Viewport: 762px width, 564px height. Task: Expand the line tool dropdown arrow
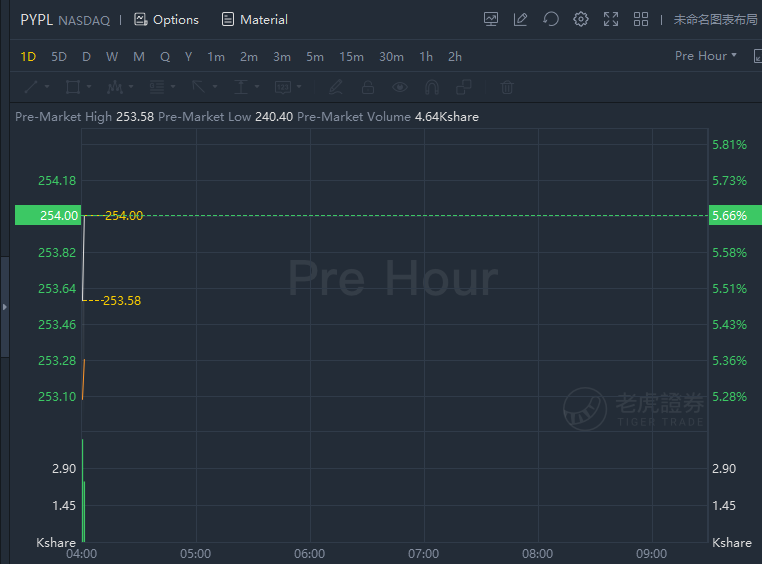47,87
